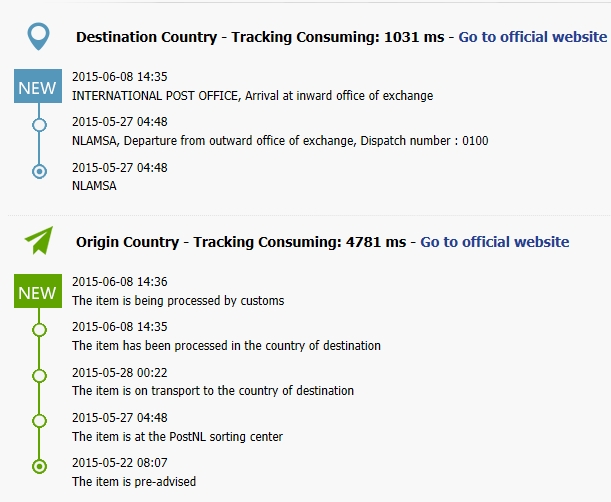
Task: Click the green paper plane origin icon
Action: (39, 240)
